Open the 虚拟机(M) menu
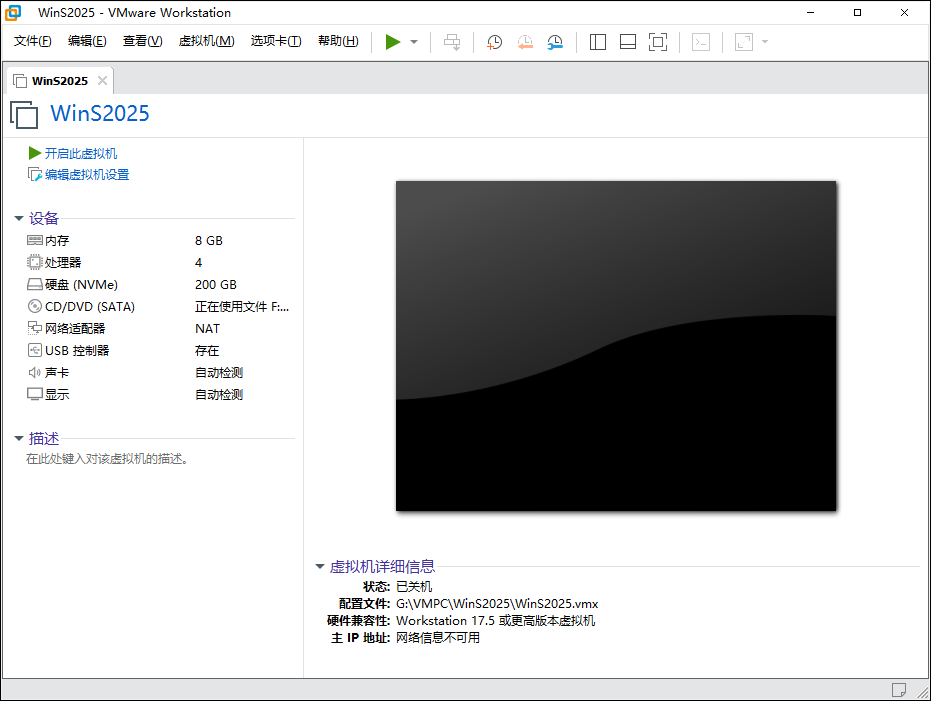 pos(206,41)
